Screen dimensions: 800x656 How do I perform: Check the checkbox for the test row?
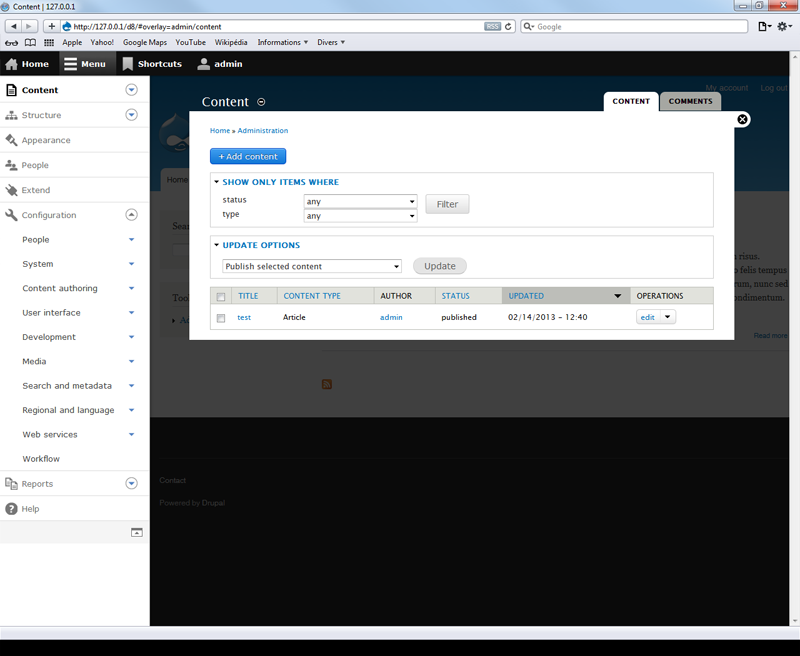coord(221,318)
